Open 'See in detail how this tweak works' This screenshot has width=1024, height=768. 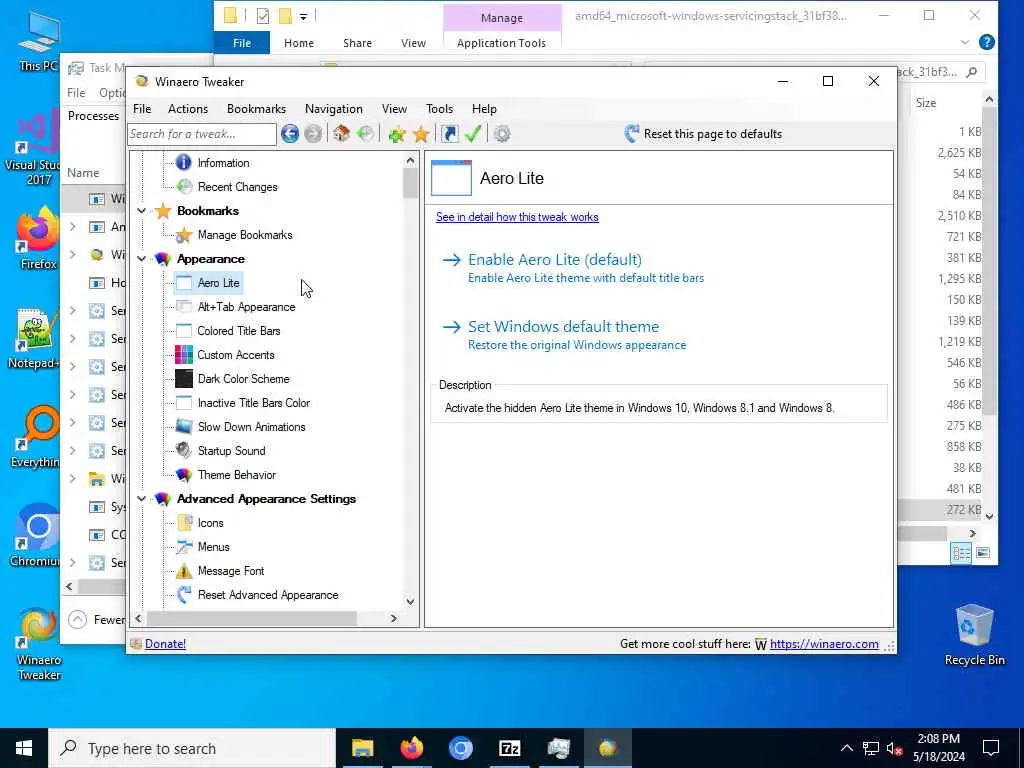pyautogui.click(x=517, y=217)
